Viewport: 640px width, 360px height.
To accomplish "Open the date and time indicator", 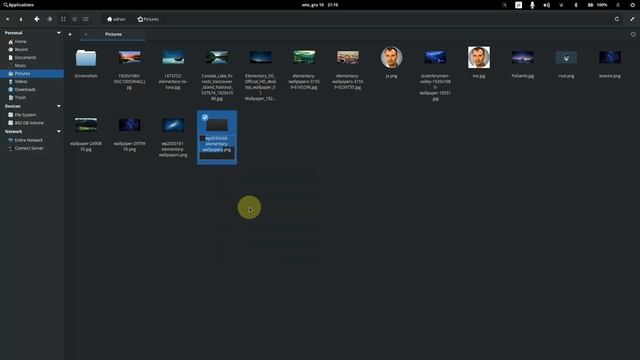I will pyautogui.click(x=320, y=5).
